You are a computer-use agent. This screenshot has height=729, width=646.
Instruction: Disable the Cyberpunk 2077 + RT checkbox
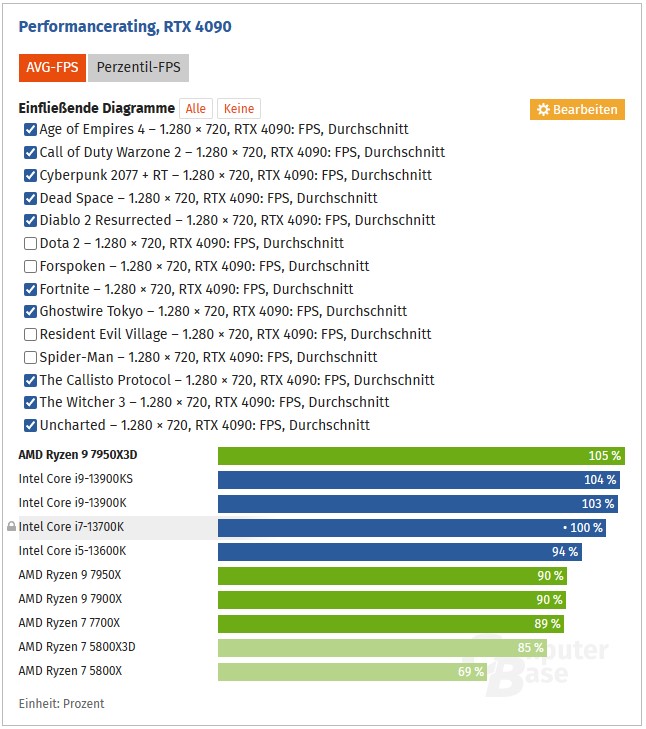[x=30, y=175]
